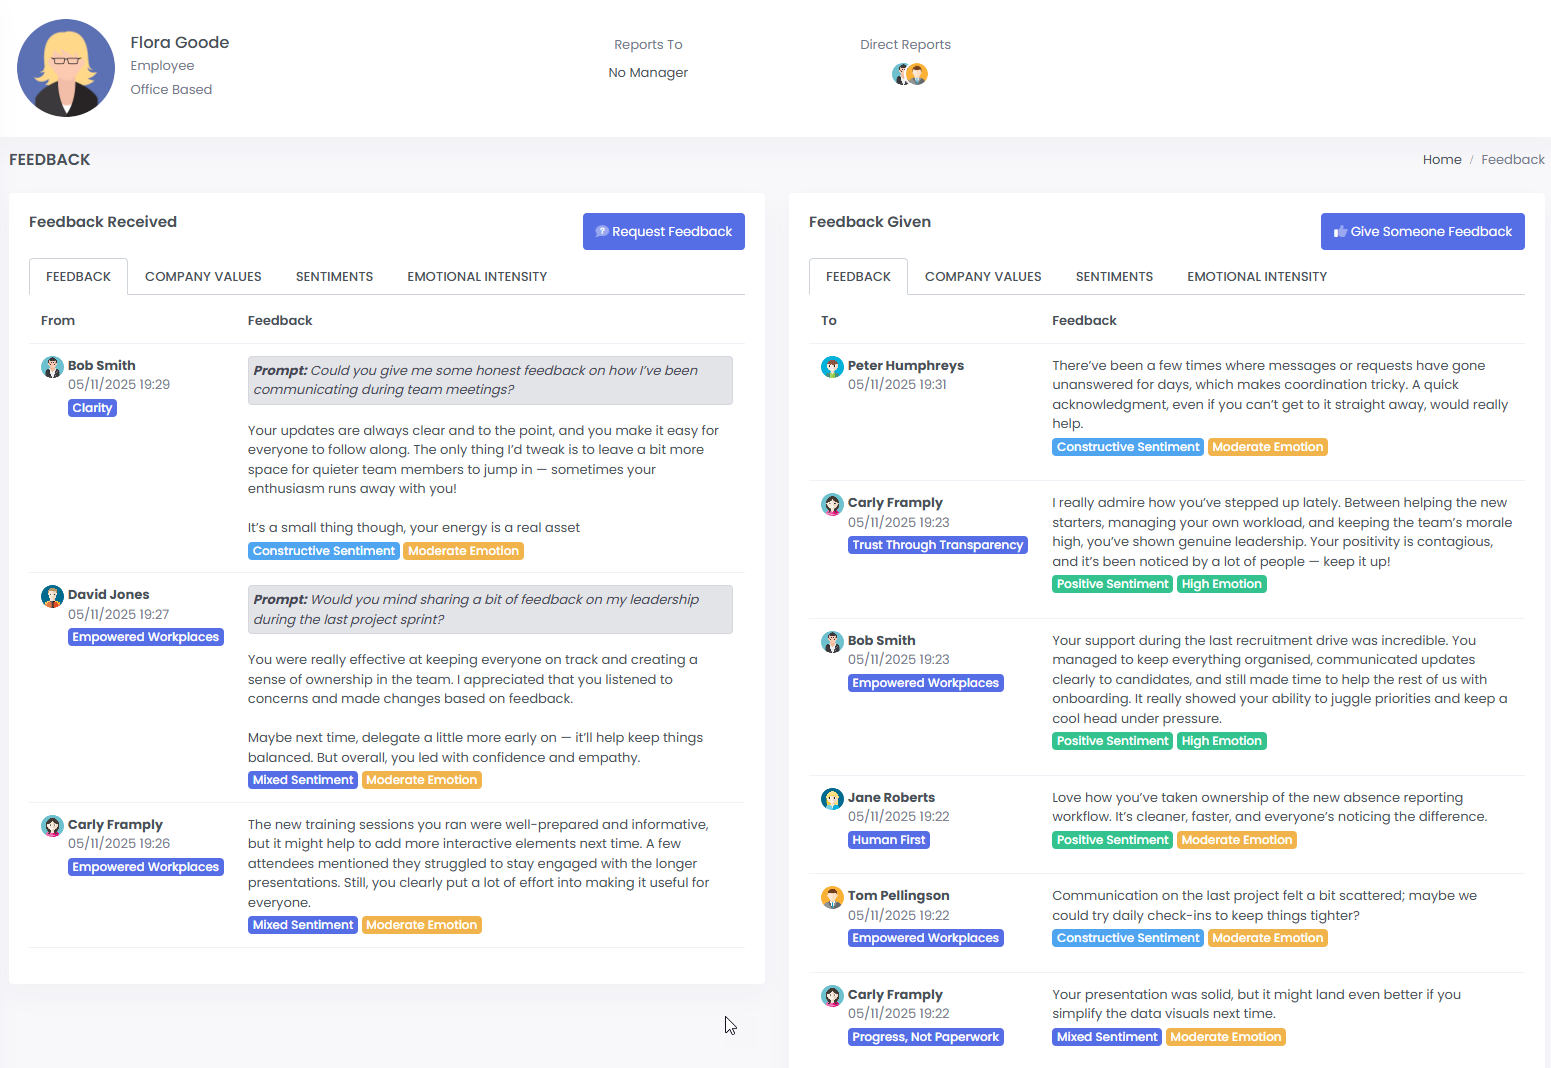Click Peter Humphreys's avatar icon

[x=832, y=367]
